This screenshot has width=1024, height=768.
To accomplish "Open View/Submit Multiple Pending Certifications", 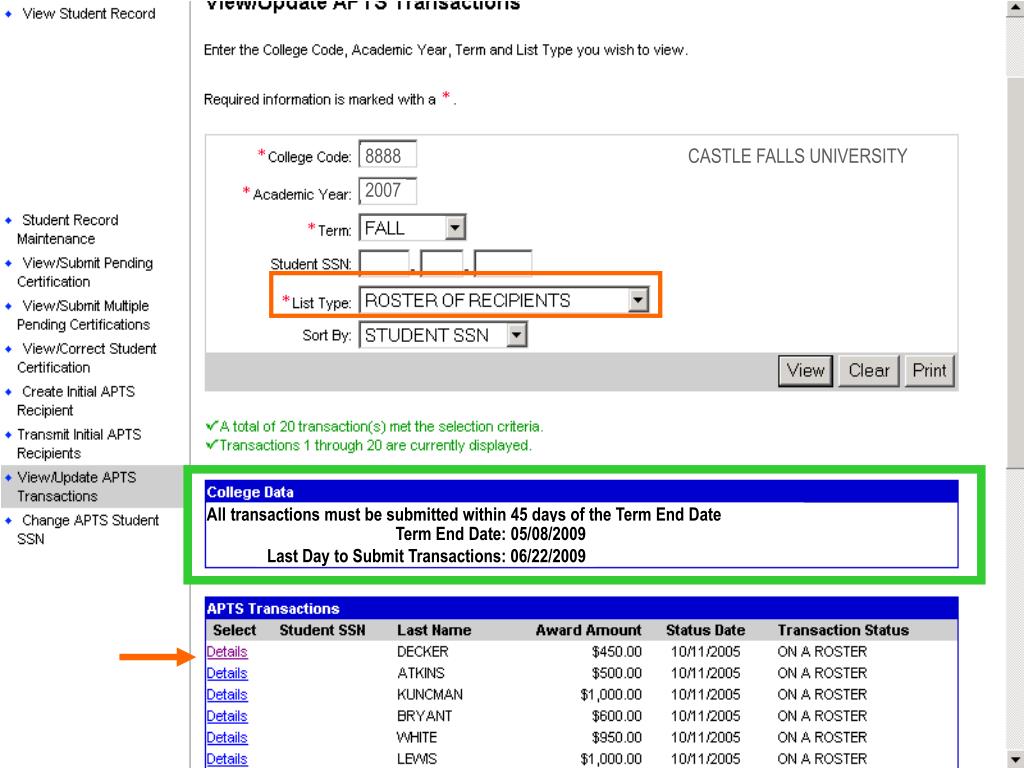I will click(x=84, y=315).
